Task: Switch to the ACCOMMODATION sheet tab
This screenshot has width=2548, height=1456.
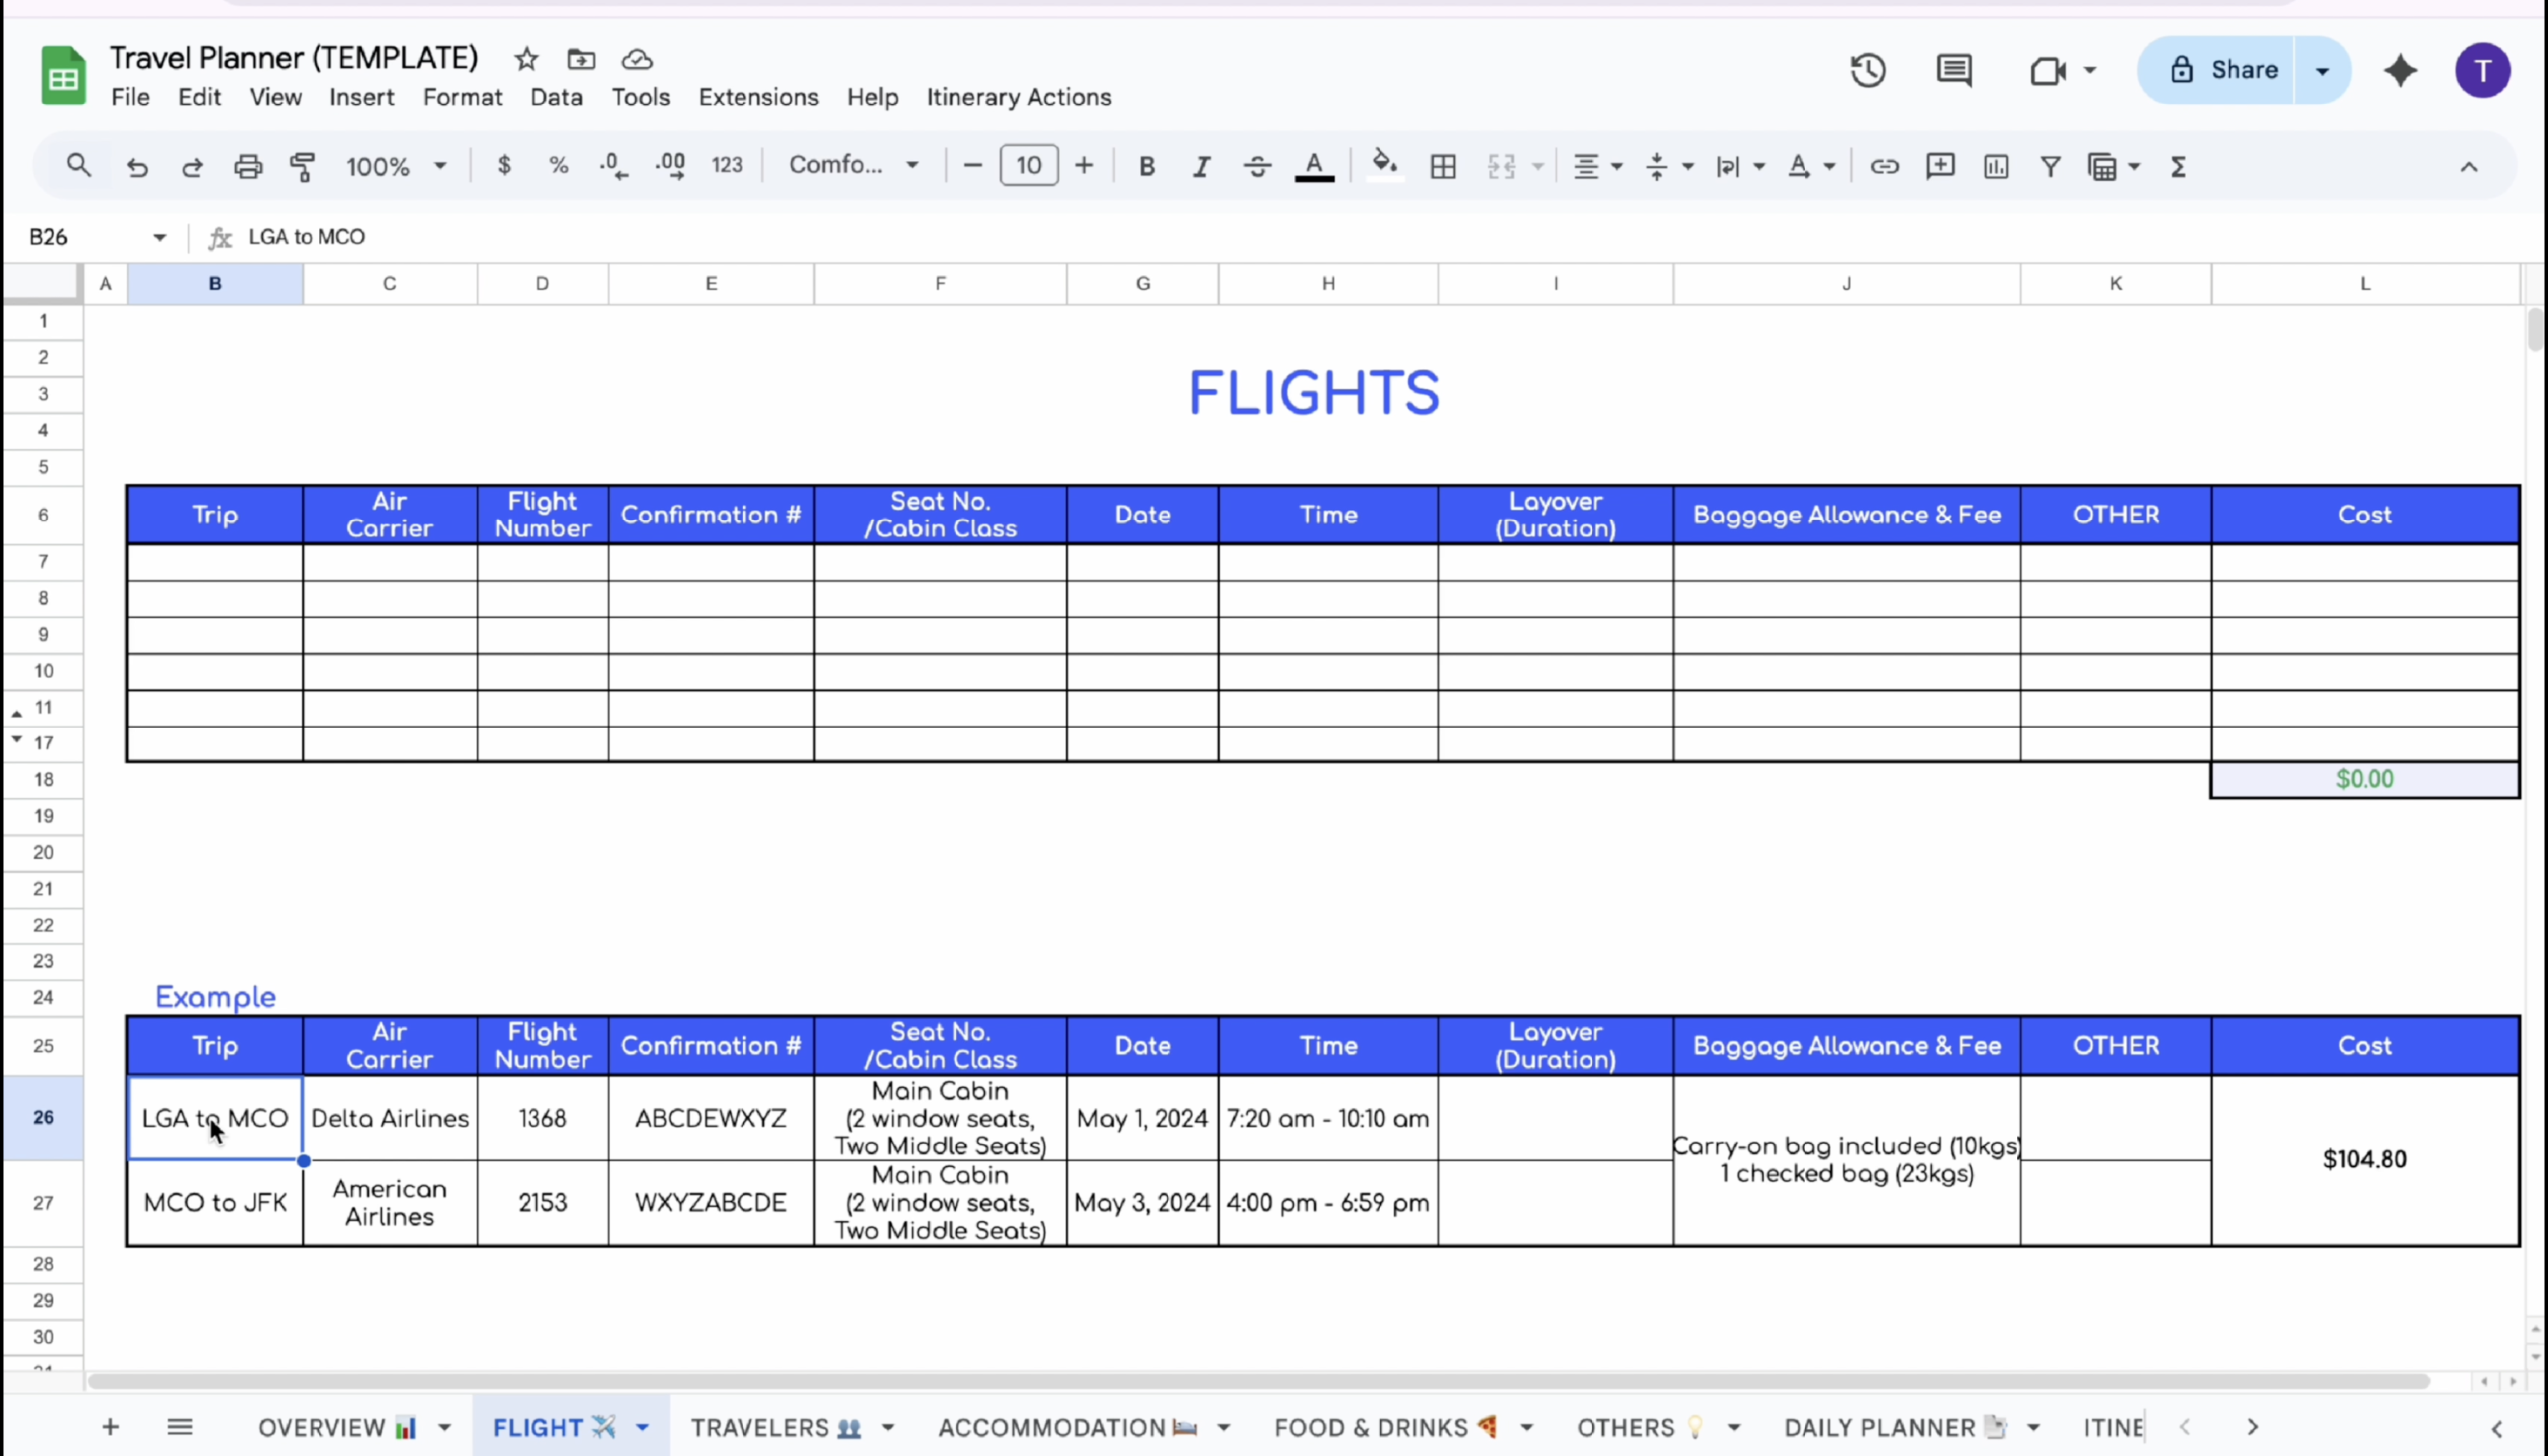Action: pos(1050,1427)
